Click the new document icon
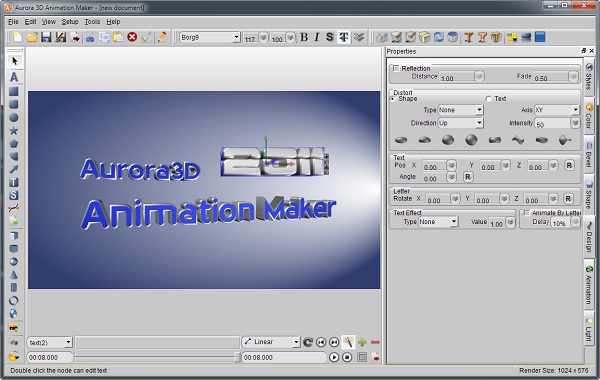This screenshot has width=600, height=380. 18,37
